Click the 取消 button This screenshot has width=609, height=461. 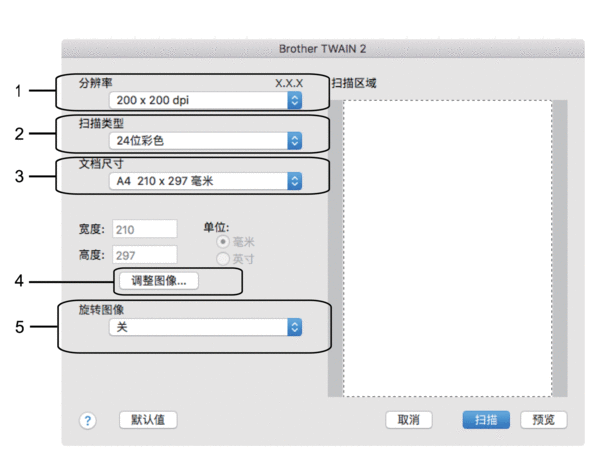408,420
